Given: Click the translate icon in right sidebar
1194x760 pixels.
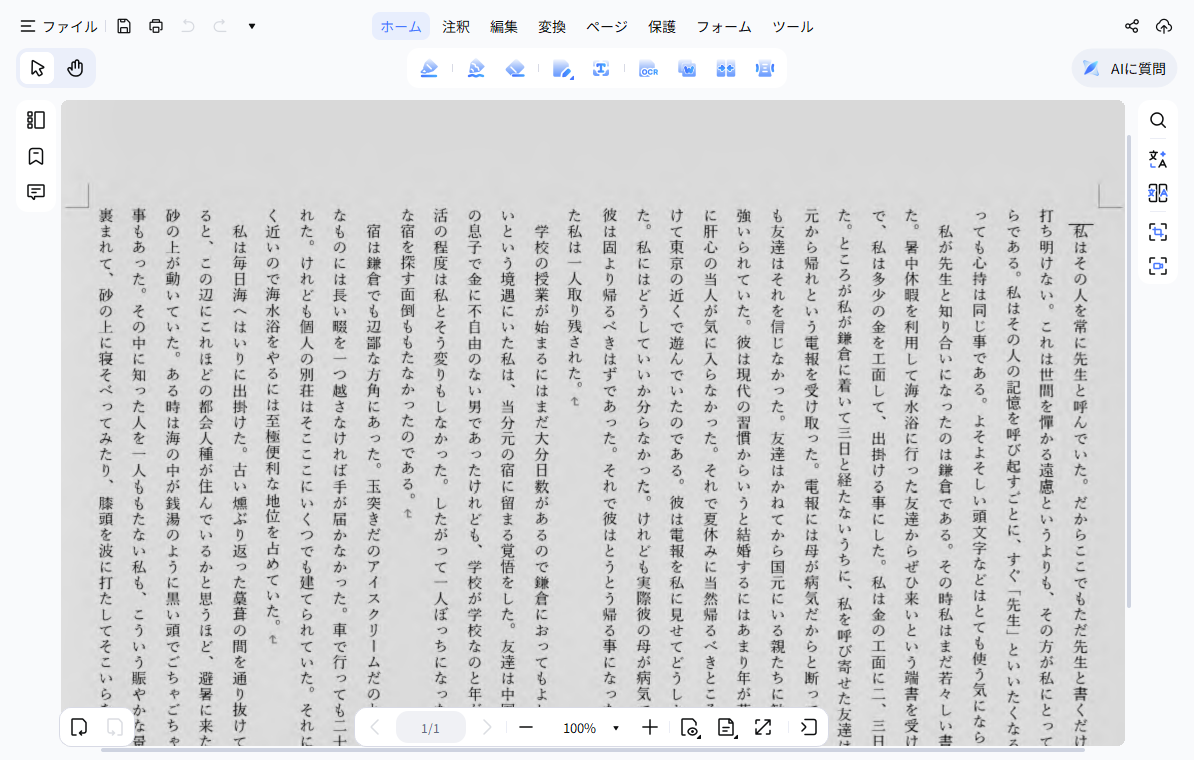Looking at the screenshot, I should coord(1157,158).
